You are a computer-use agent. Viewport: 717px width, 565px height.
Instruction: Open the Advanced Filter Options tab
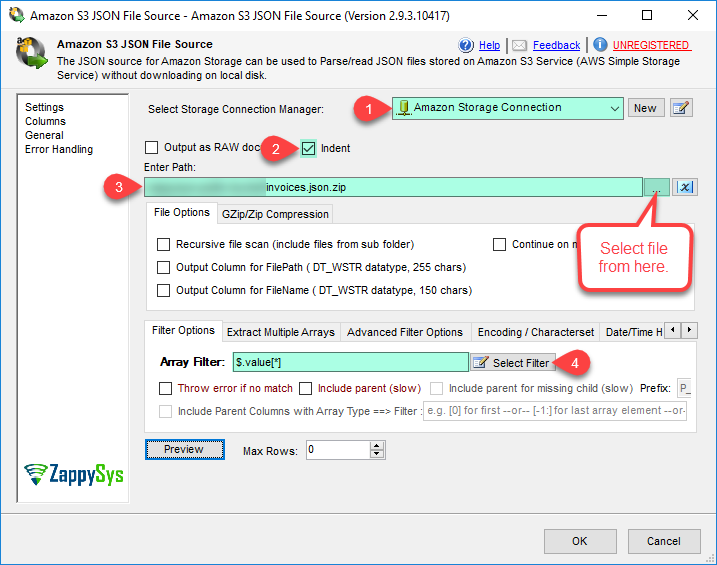(405, 332)
